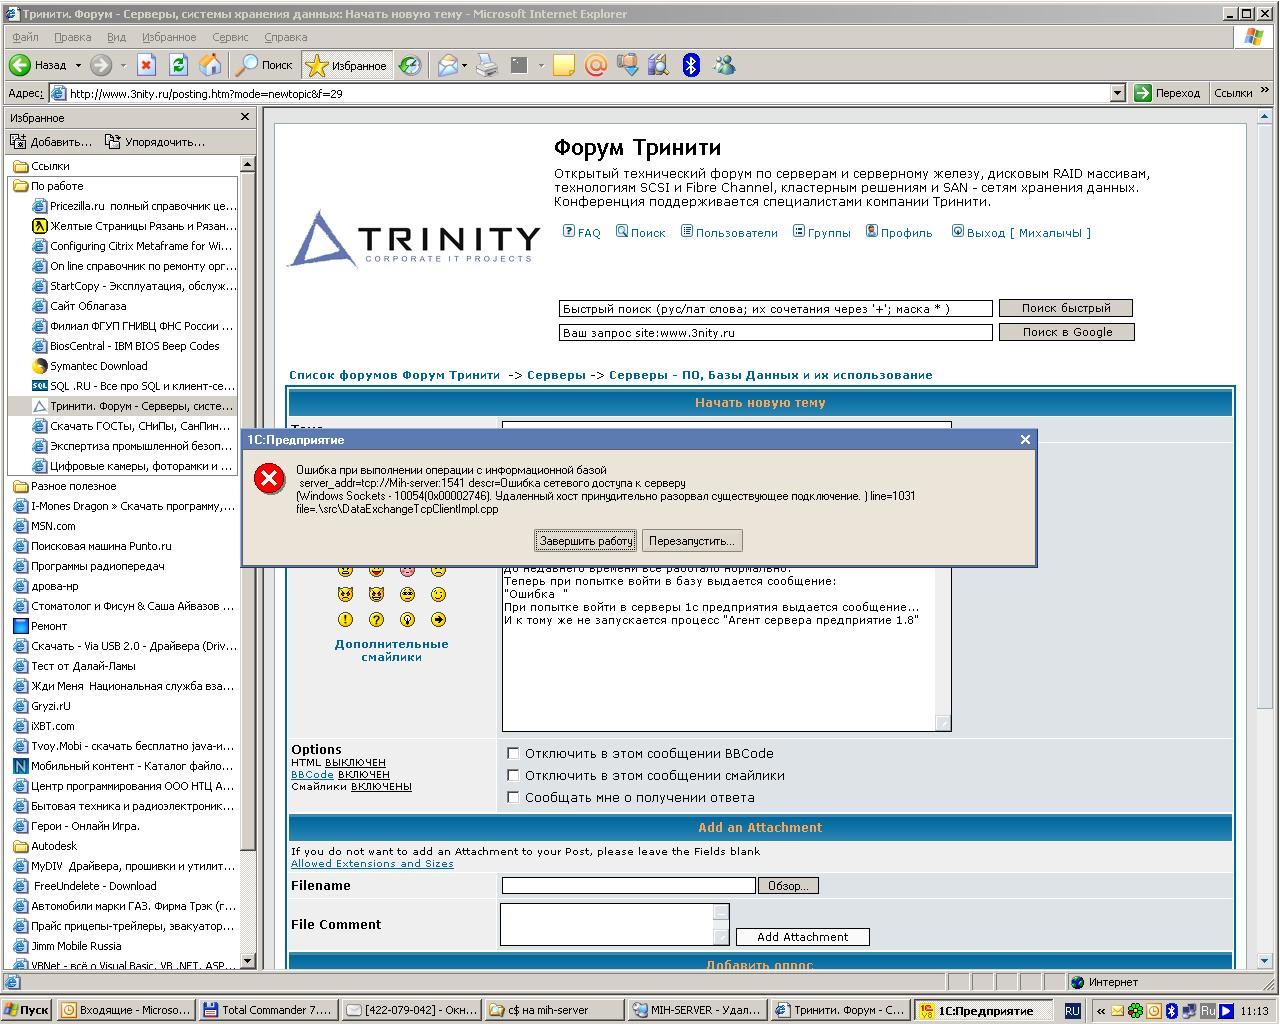Click the 'Перезапустить...' button
This screenshot has width=1280, height=1024.
point(691,541)
